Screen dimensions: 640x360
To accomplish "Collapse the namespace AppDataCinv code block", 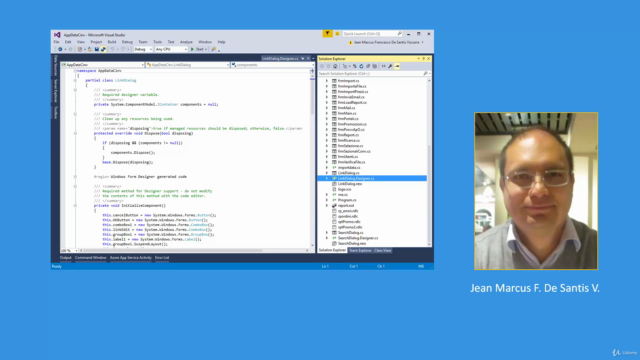I will click(75, 71).
